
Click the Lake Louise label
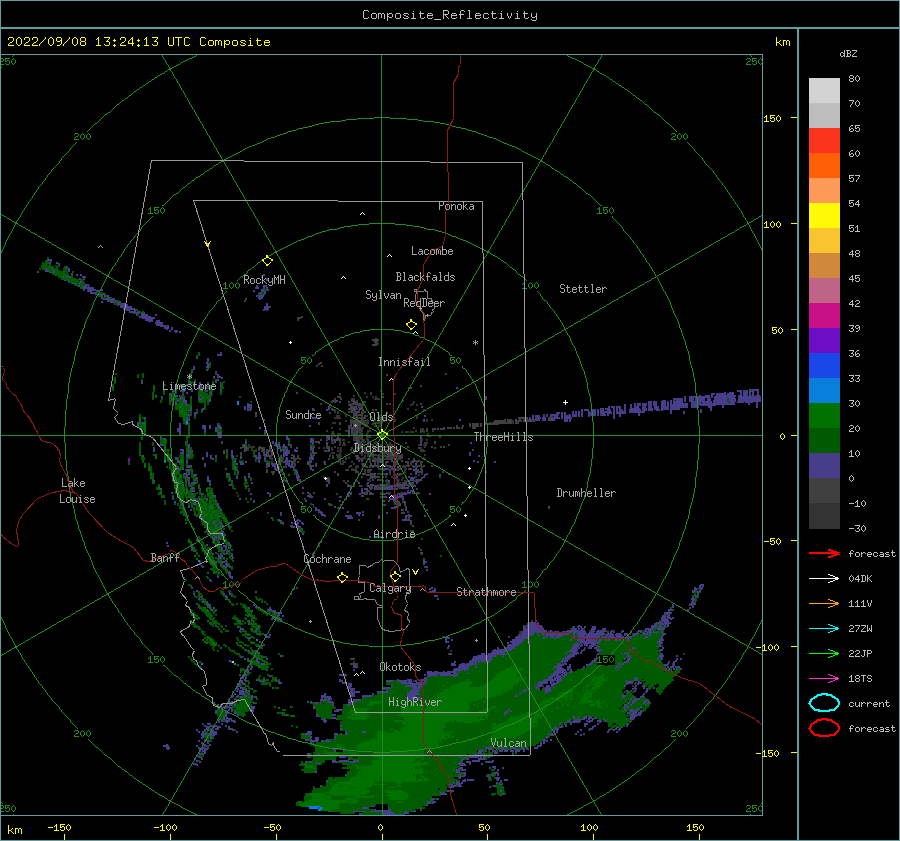[77, 491]
